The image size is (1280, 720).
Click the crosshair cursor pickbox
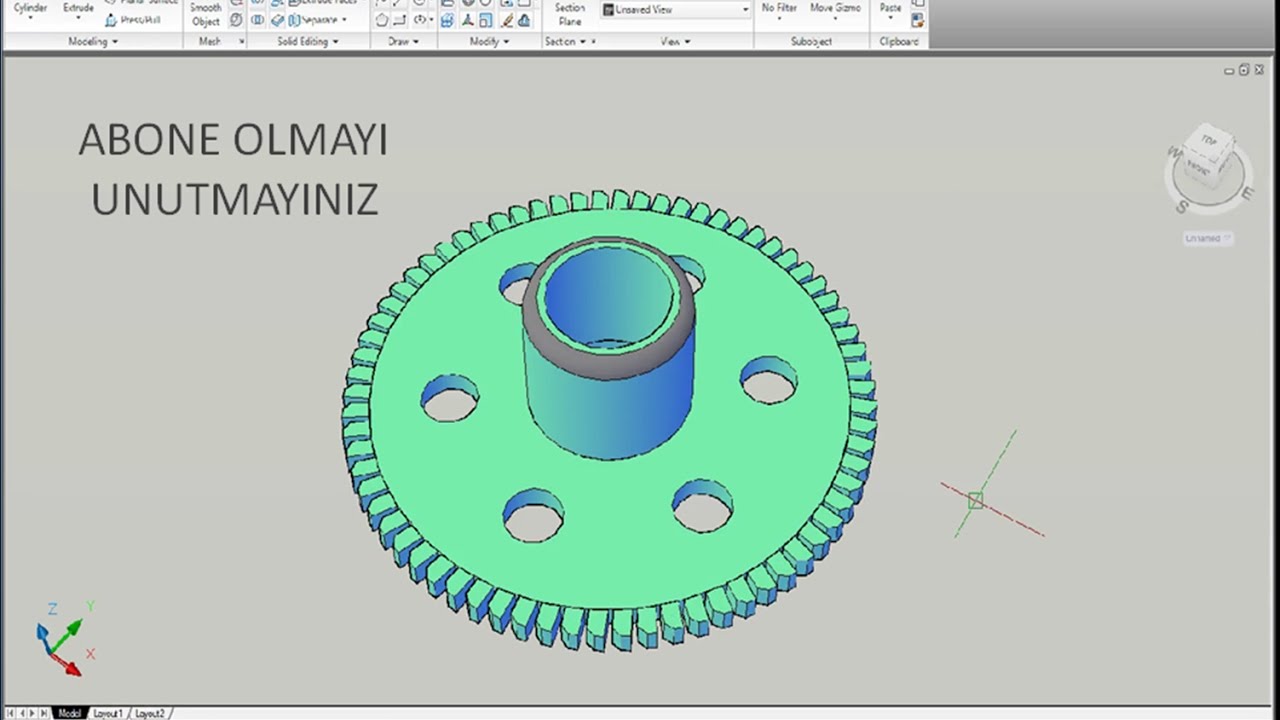click(975, 500)
